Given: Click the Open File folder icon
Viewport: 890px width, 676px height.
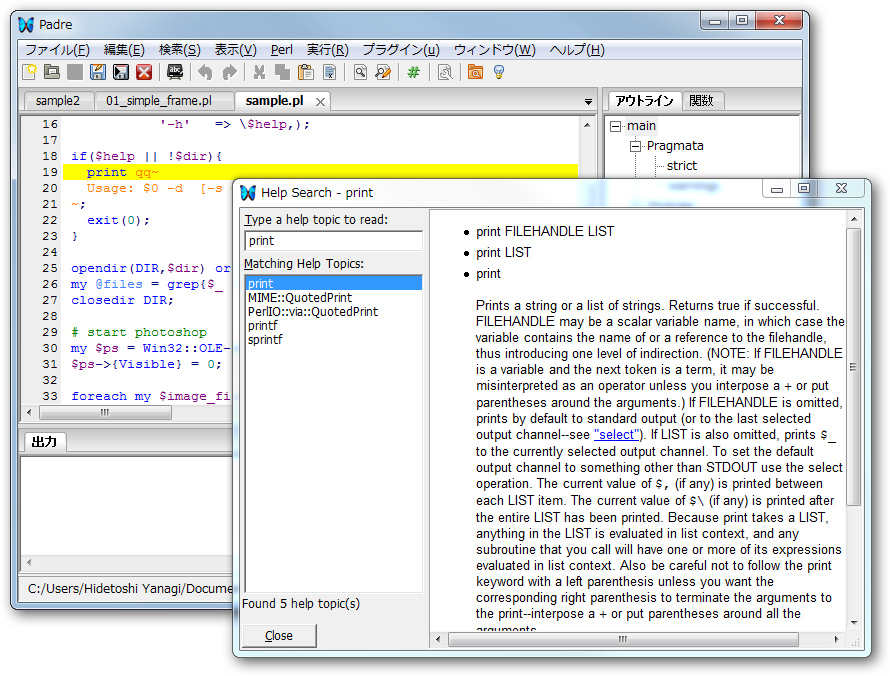Looking at the screenshot, I should pyautogui.click(x=51, y=72).
